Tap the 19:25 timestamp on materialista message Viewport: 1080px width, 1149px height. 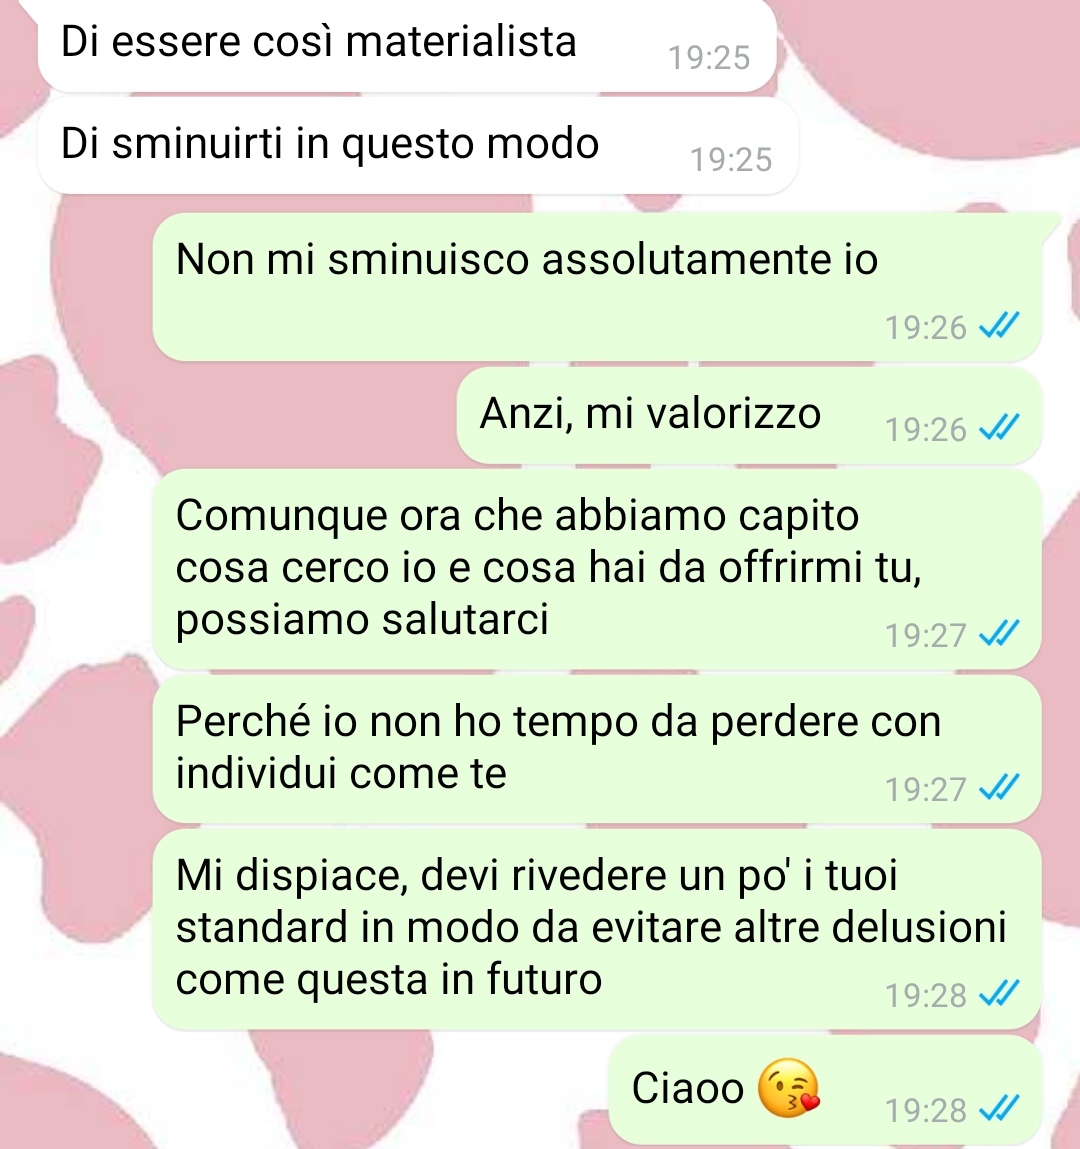[x=709, y=57]
